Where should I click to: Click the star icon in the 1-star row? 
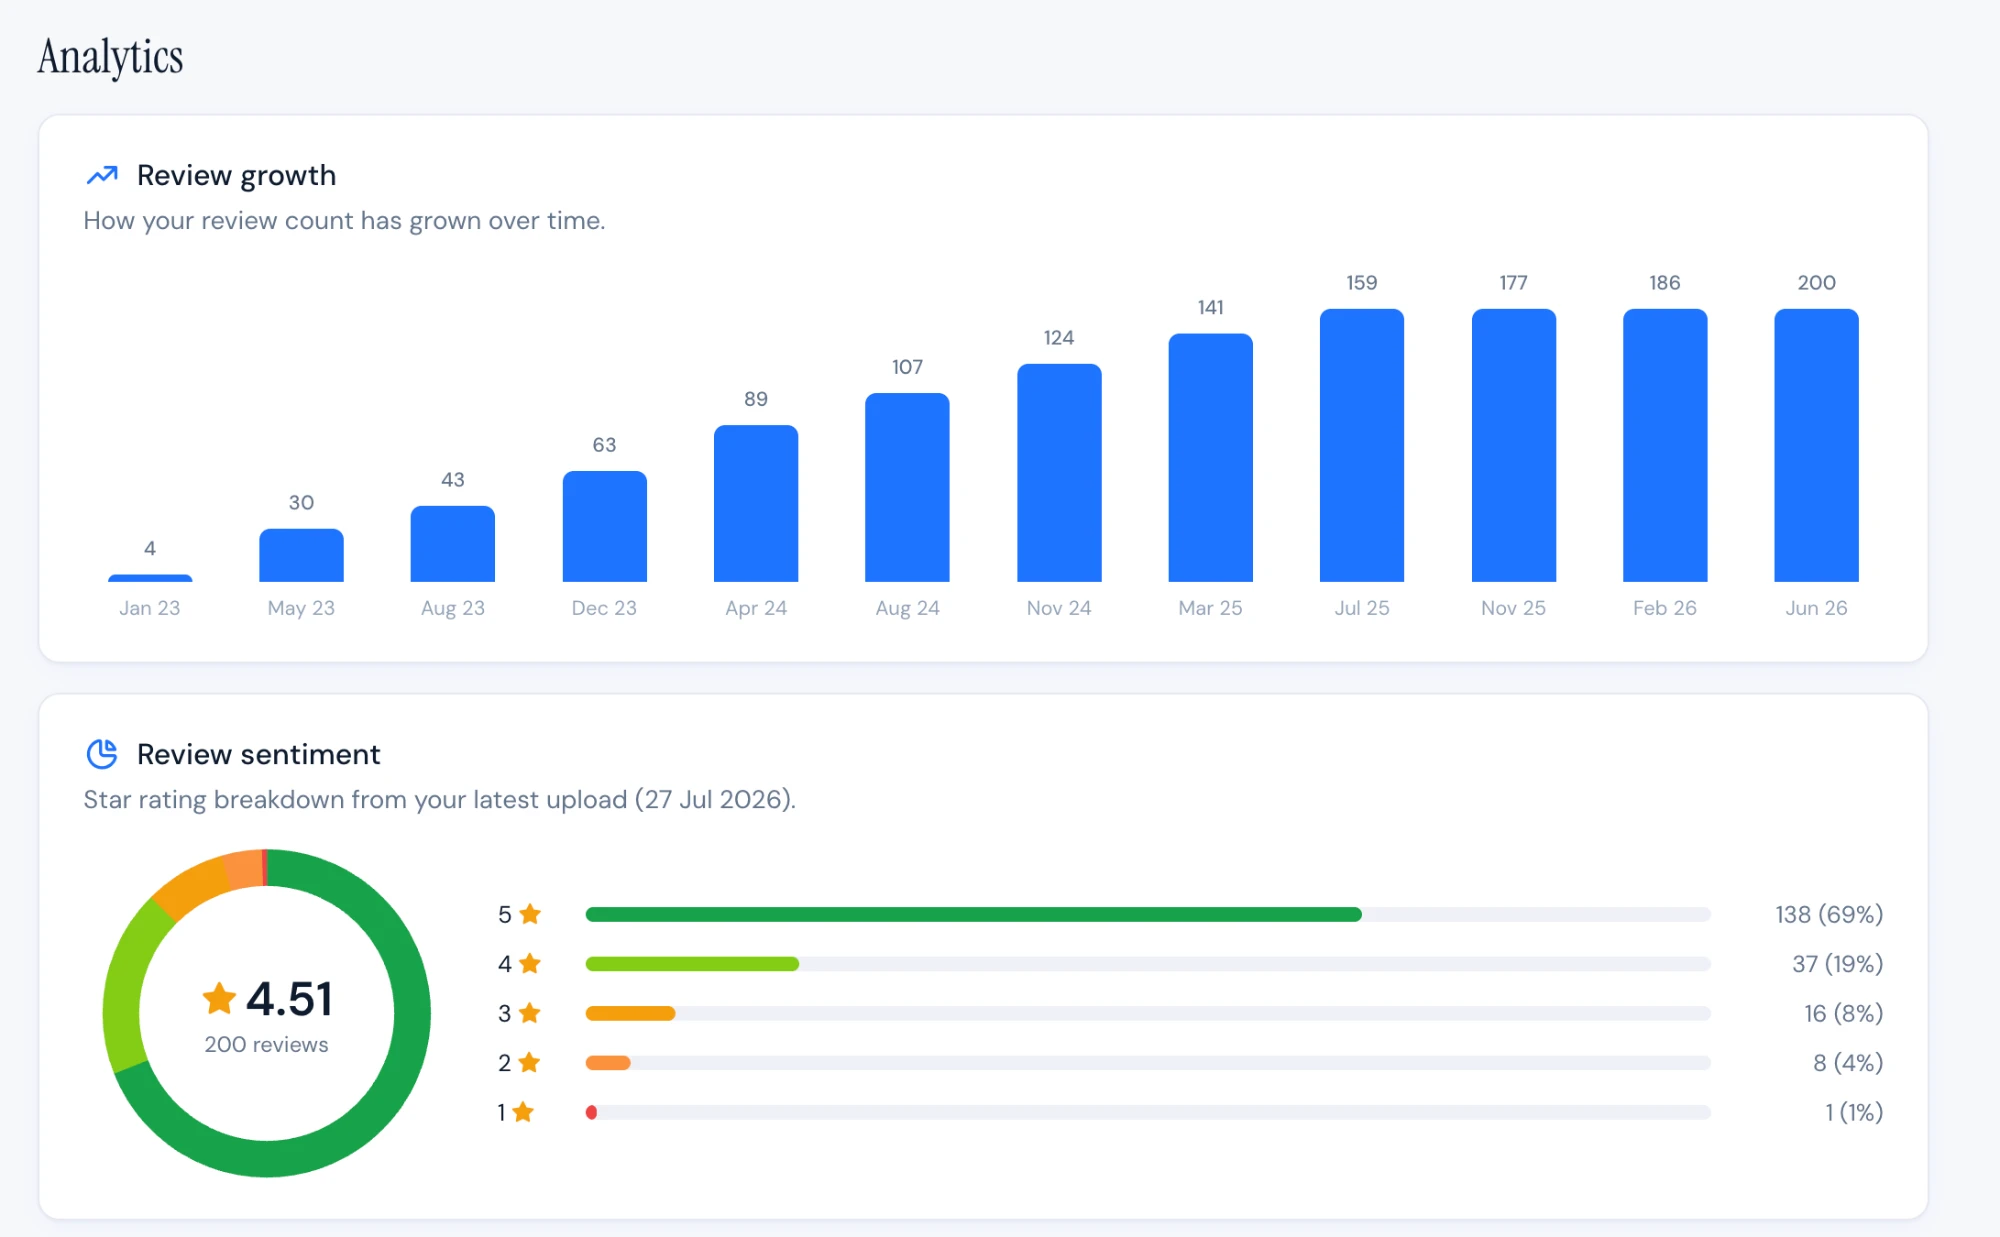[x=523, y=1112]
